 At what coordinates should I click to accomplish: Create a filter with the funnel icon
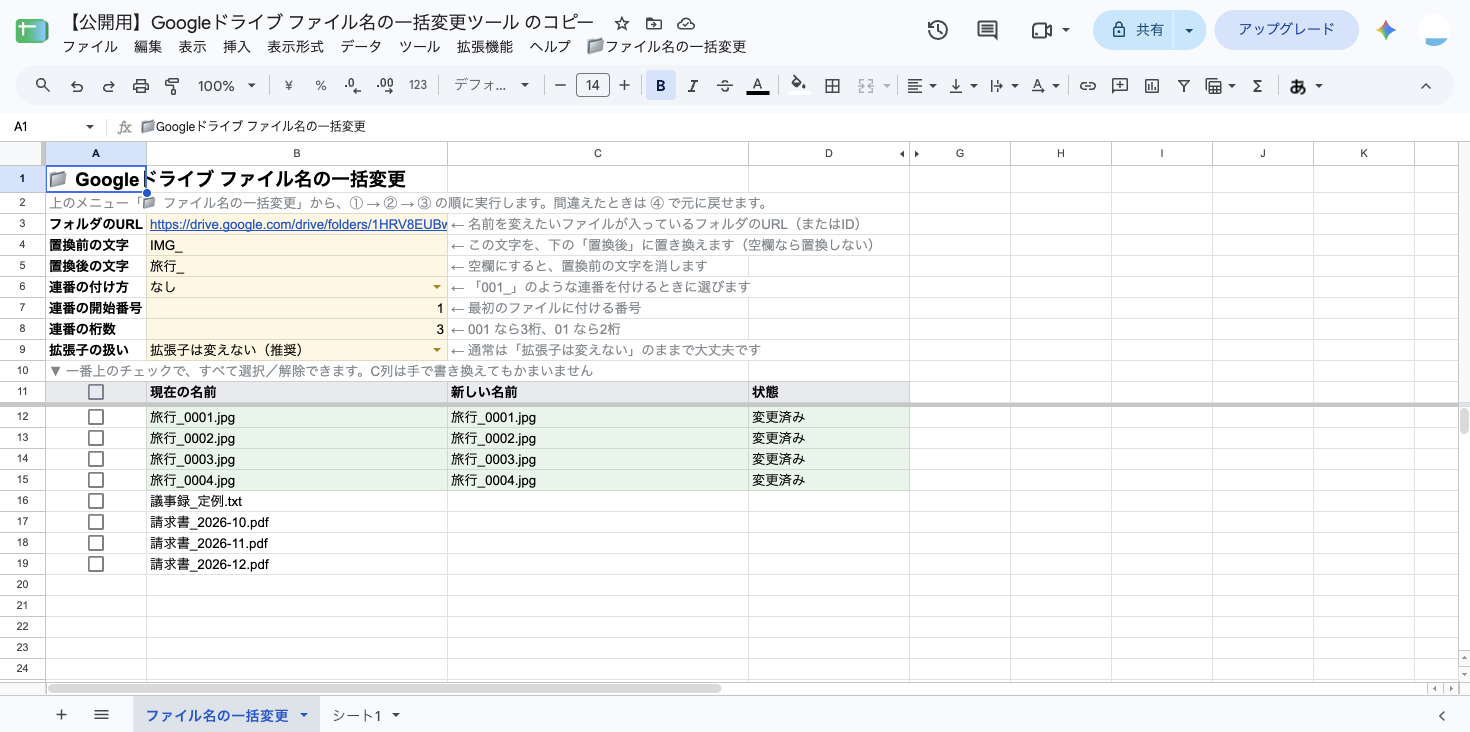[x=1184, y=86]
